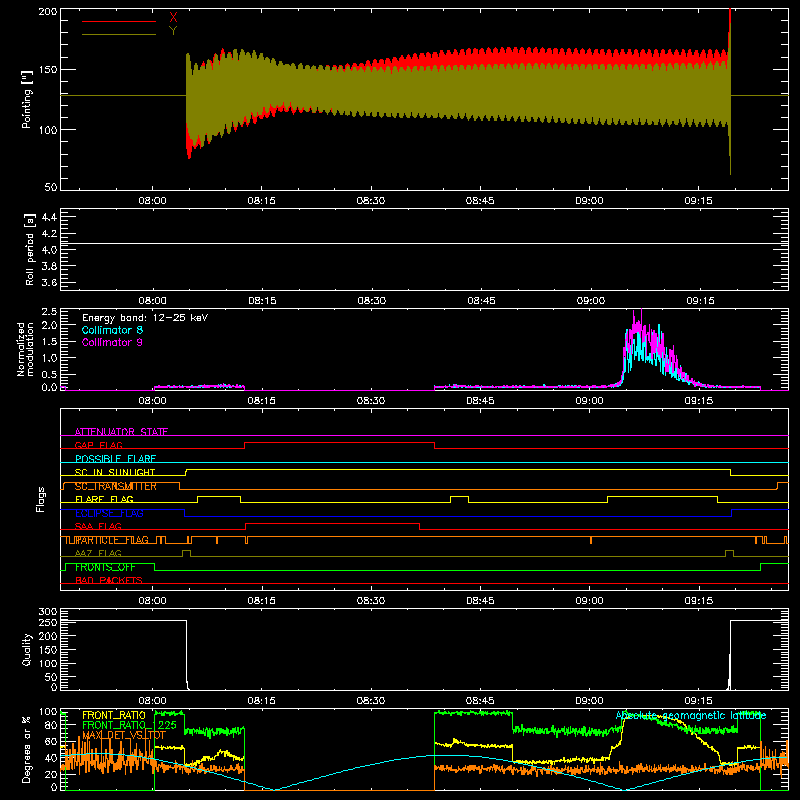Click the 200 tick on Pointing axis
The width and height of the screenshot is (800, 800).
coord(48,12)
